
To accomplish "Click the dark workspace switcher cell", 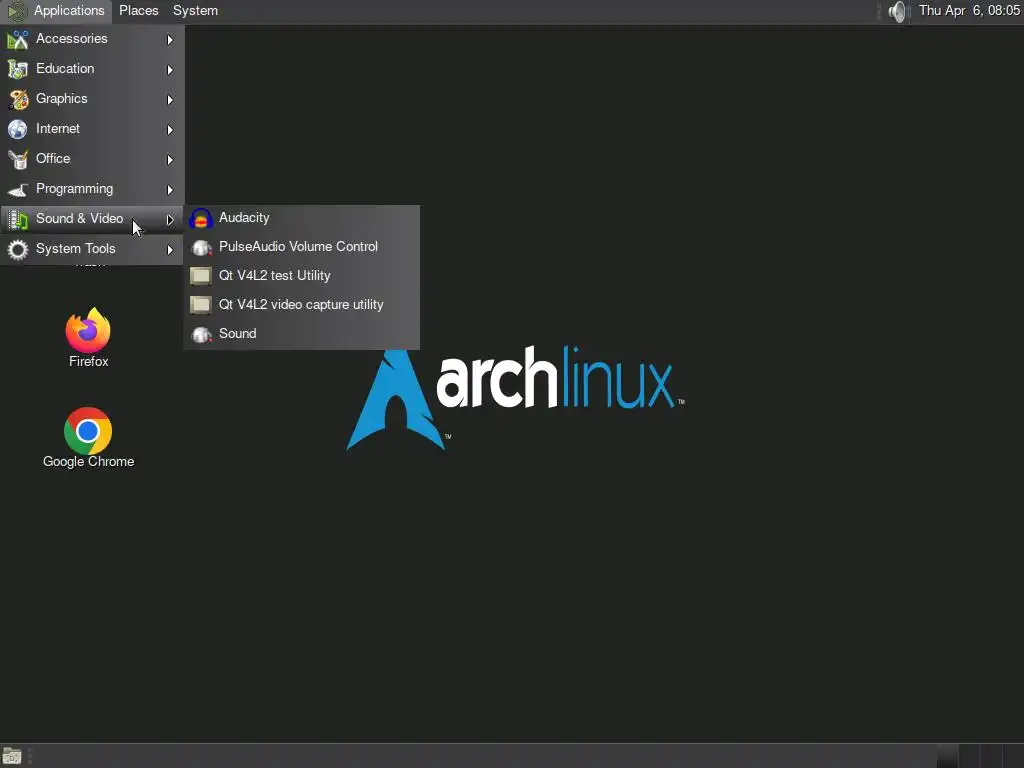I will 948,756.
